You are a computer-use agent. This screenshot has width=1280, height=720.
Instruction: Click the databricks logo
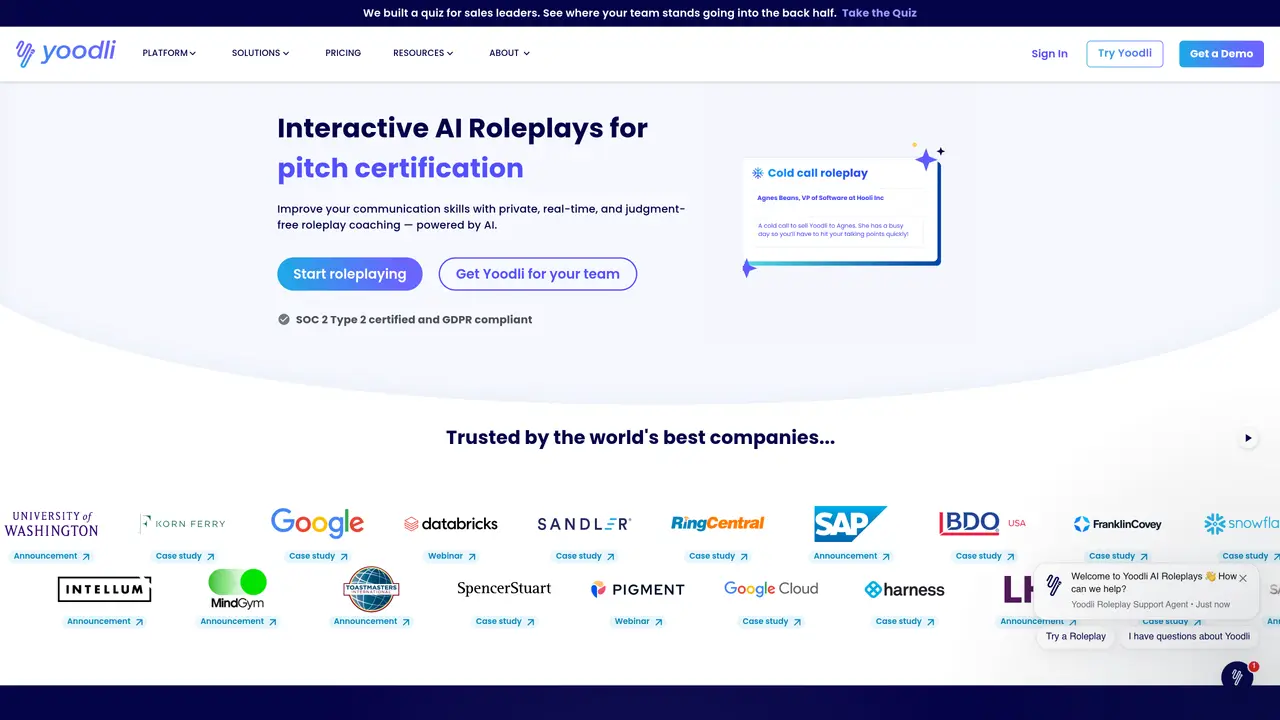click(450, 523)
